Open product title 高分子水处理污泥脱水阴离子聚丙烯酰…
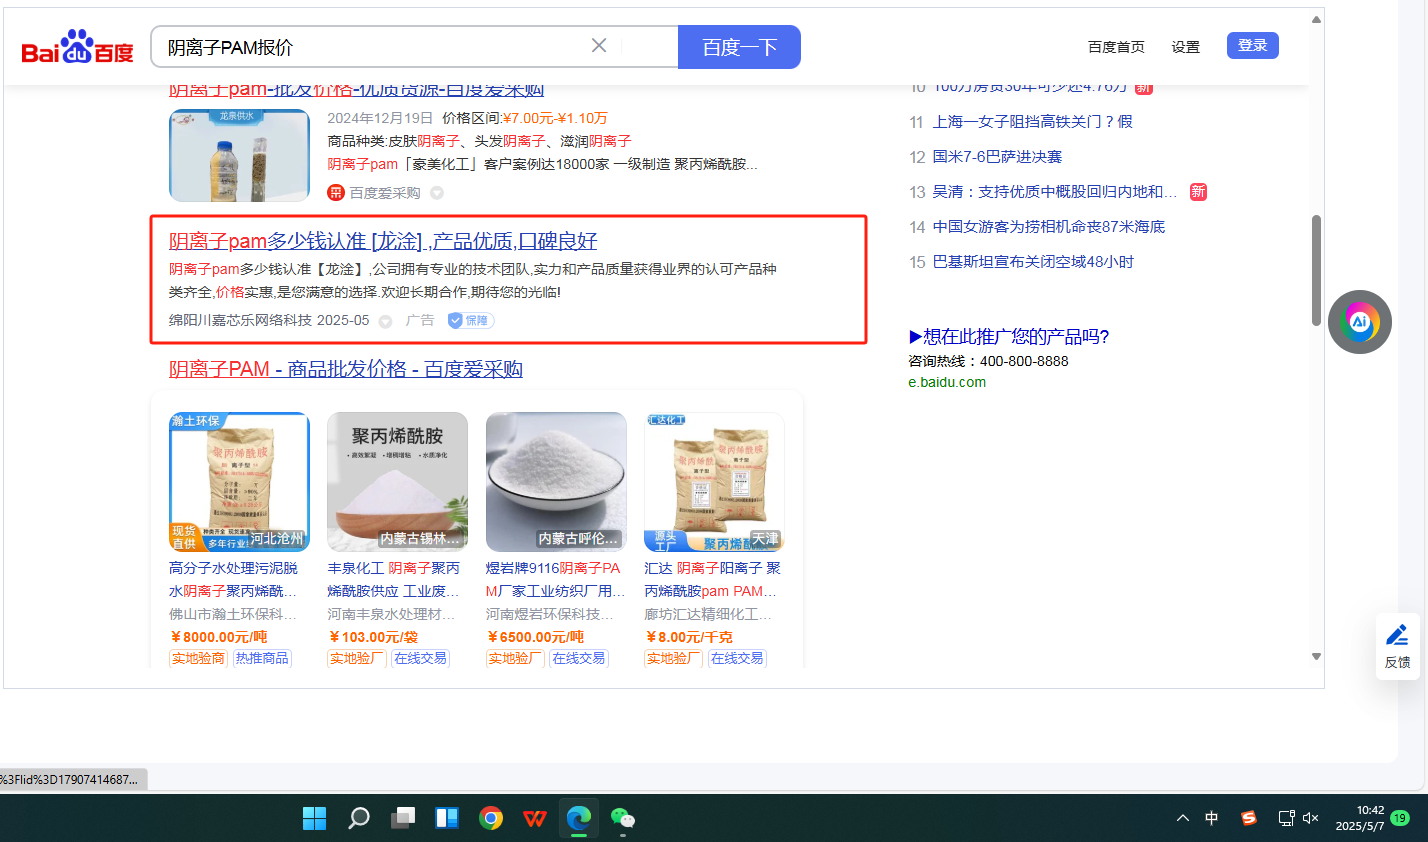 pyautogui.click(x=233, y=579)
